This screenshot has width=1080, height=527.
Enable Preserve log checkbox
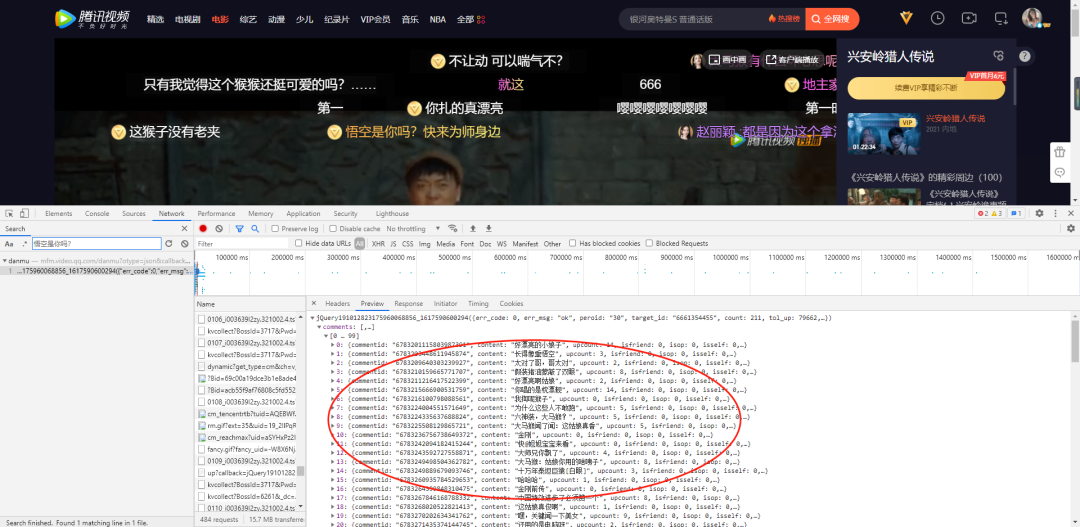(x=275, y=229)
